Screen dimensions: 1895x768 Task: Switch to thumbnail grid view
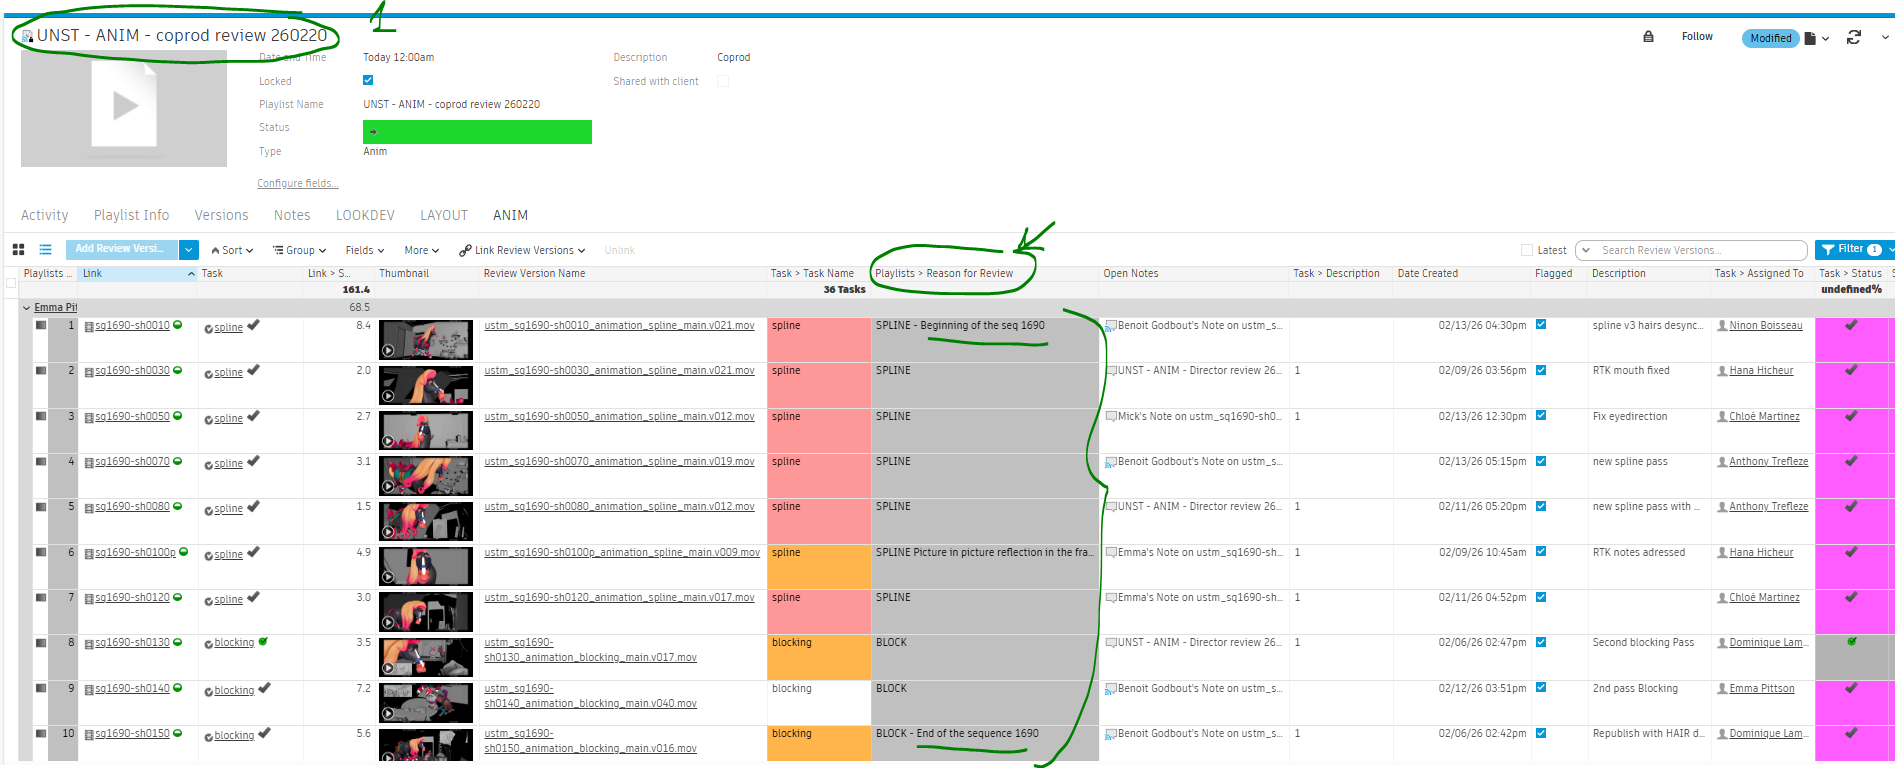coord(18,250)
